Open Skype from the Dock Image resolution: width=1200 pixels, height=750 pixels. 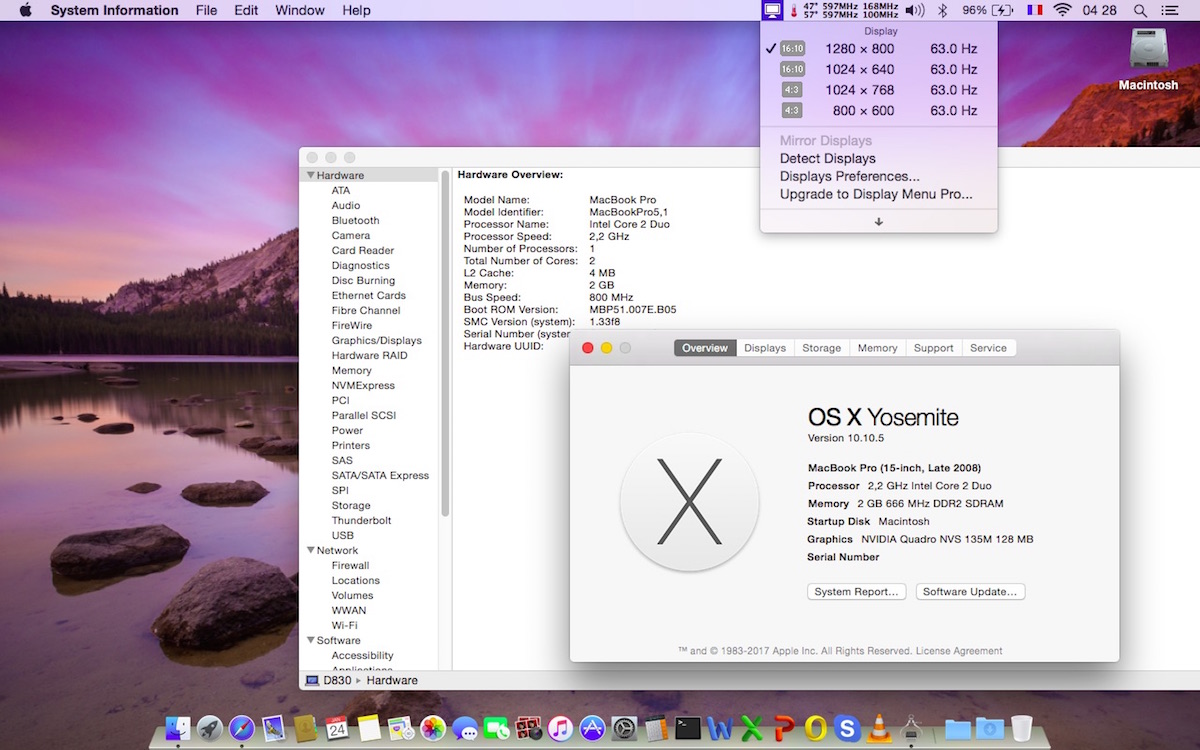(847, 729)
